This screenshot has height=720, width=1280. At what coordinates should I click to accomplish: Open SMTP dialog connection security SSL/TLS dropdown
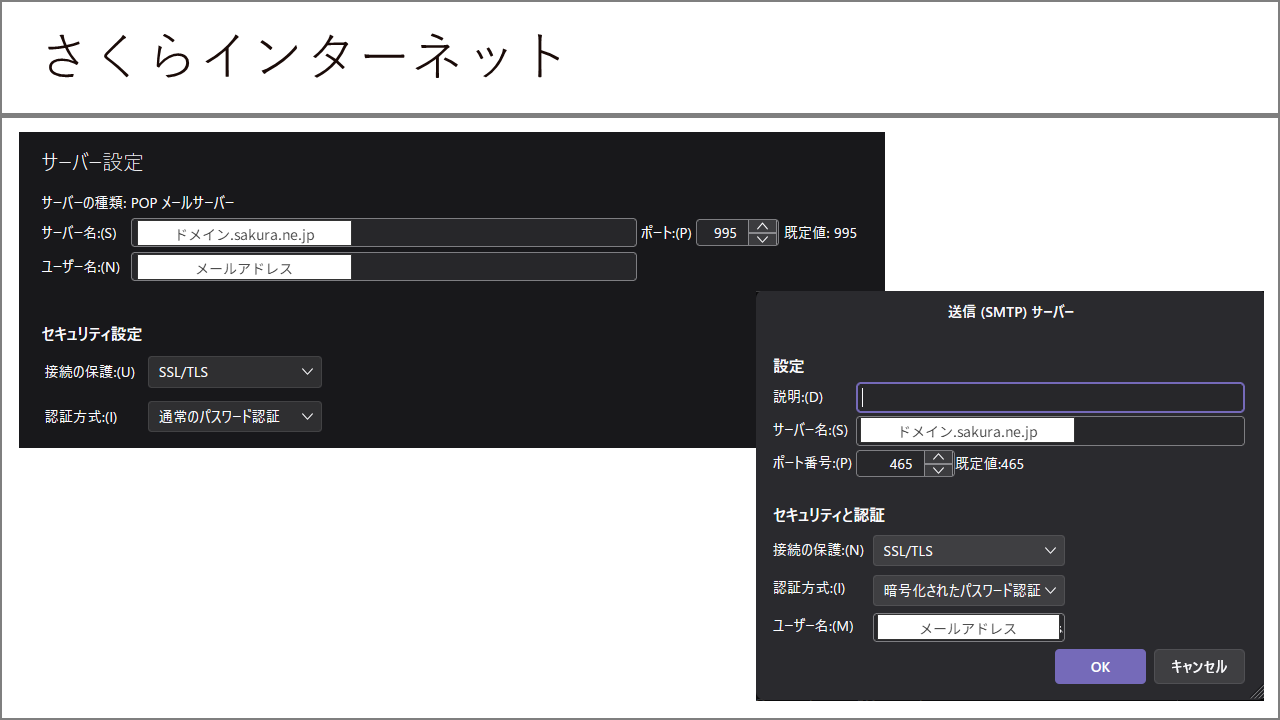point(969,551)
